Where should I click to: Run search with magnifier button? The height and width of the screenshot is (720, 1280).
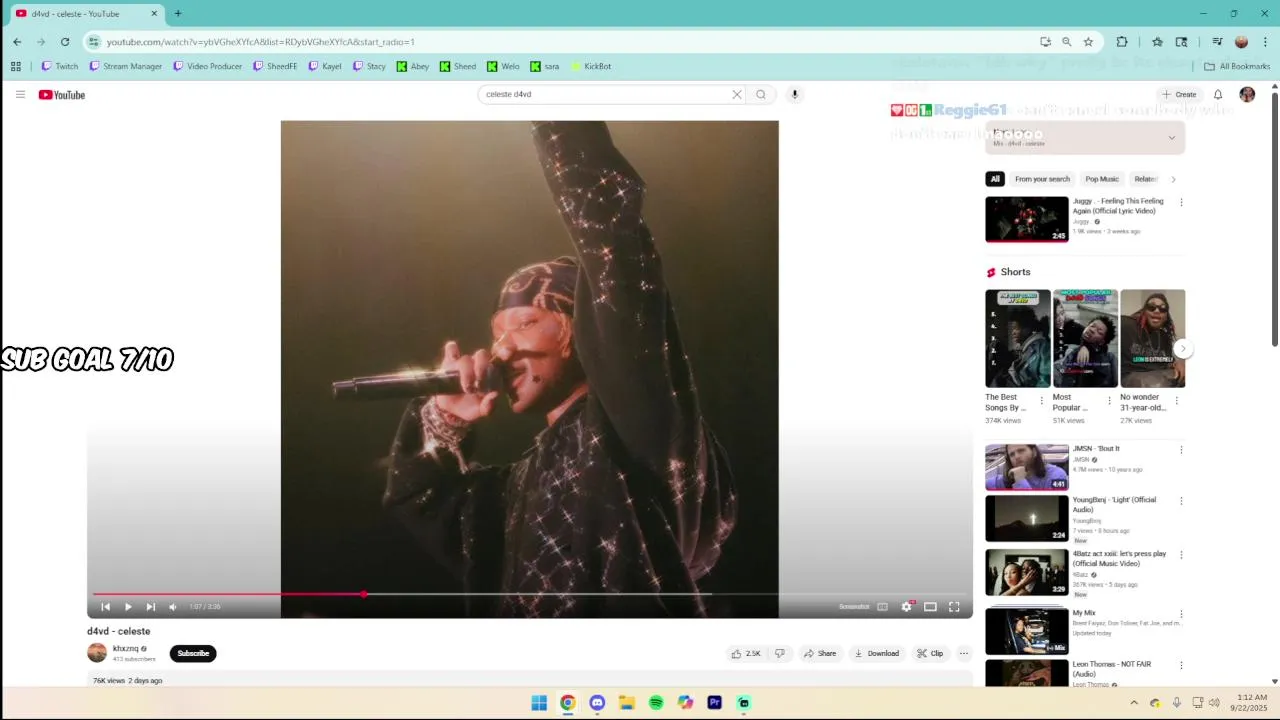tap(761, 94)
